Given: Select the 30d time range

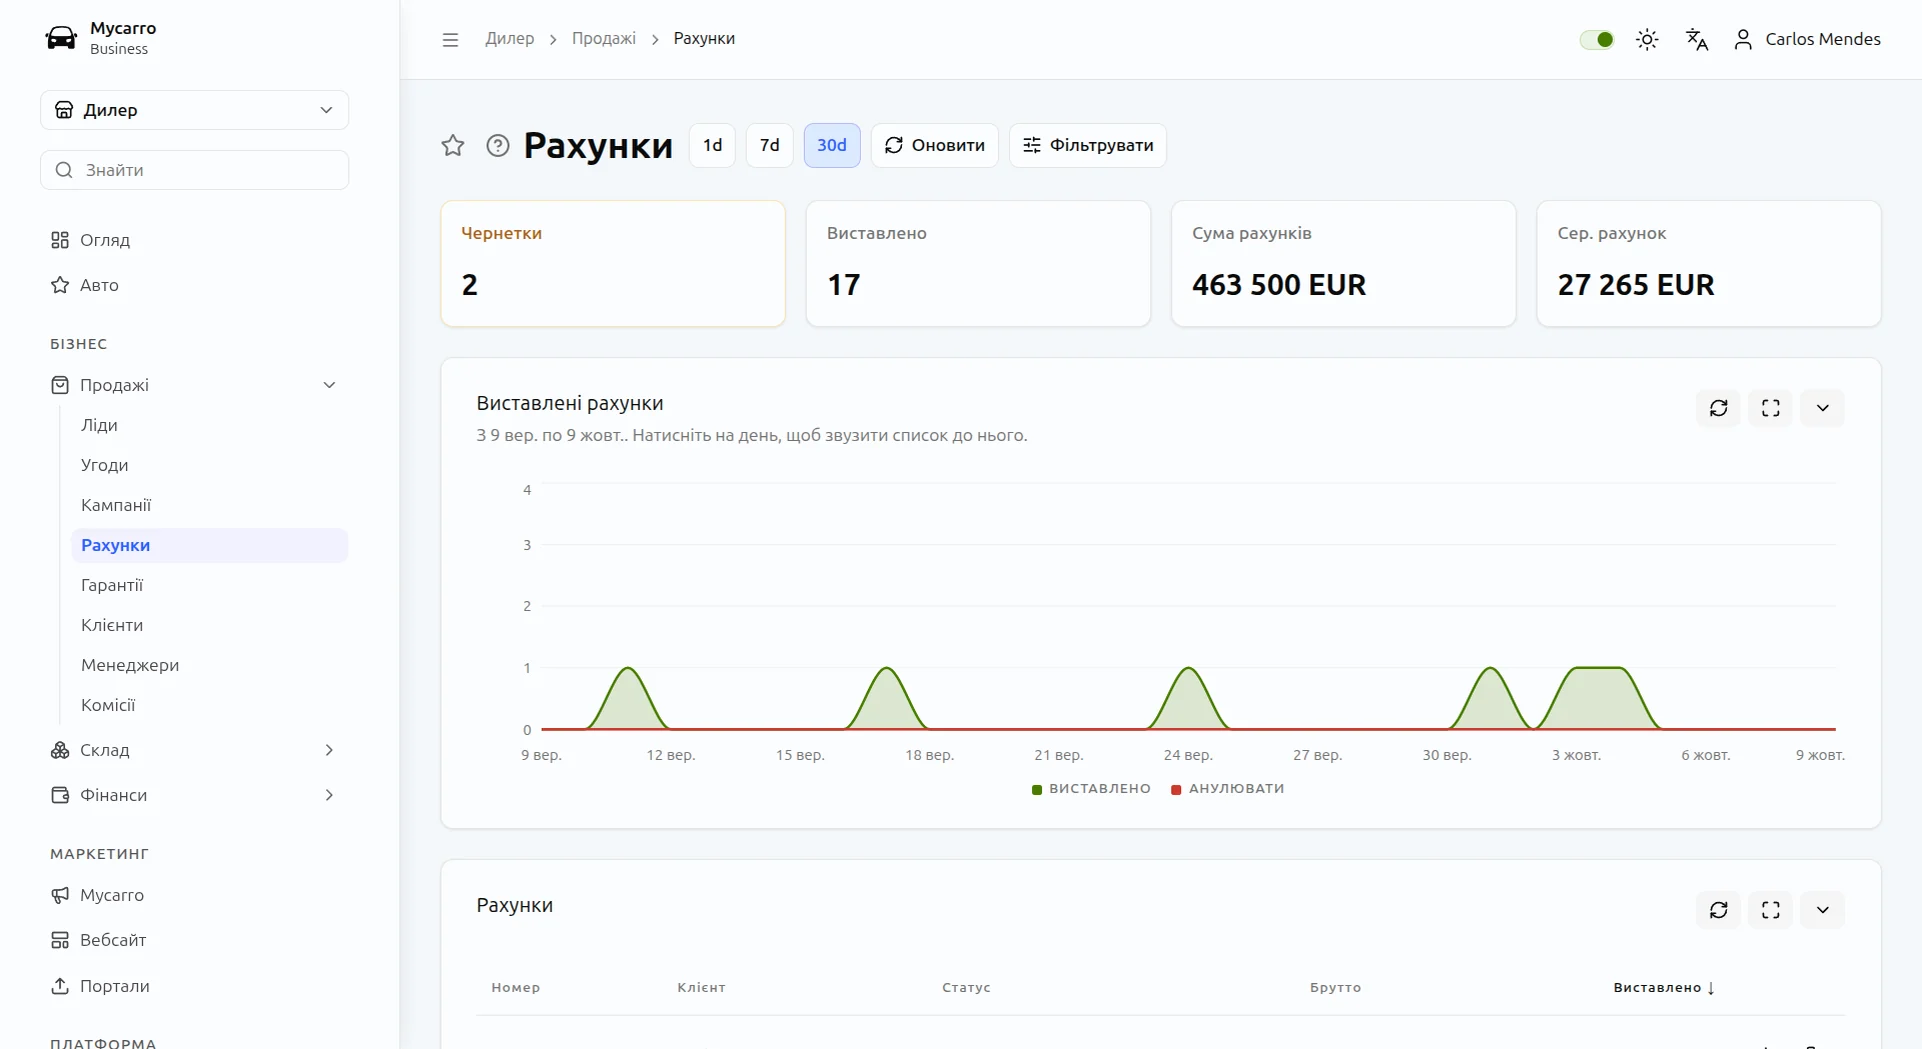Looking at the screenshot, I should [832, 145].
